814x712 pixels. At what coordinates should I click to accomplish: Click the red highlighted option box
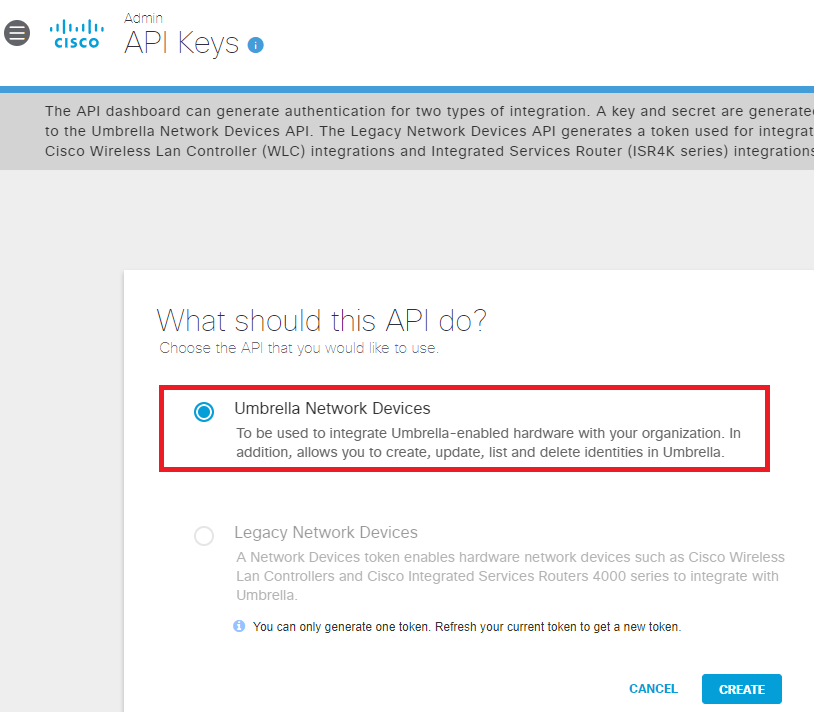(x=464, y=429)
